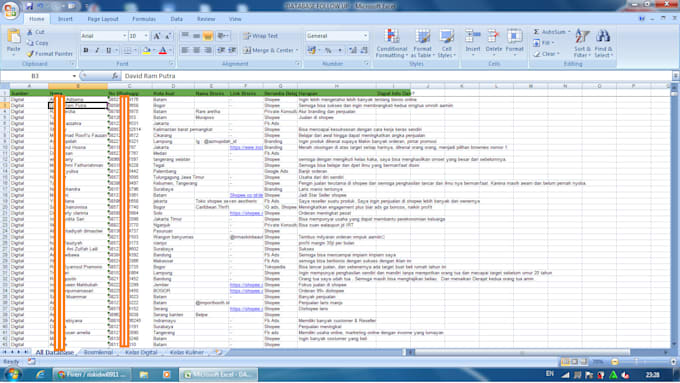Screen dimensions: 680x383
Task: Open Sort & Filter
Action: [x=582, y=43]
